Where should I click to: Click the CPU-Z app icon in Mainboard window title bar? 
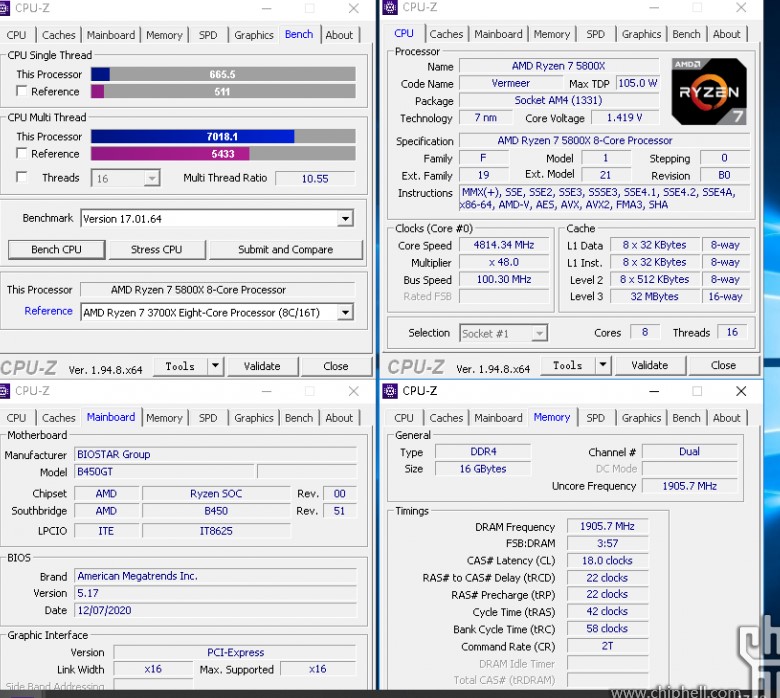(4, 391)
